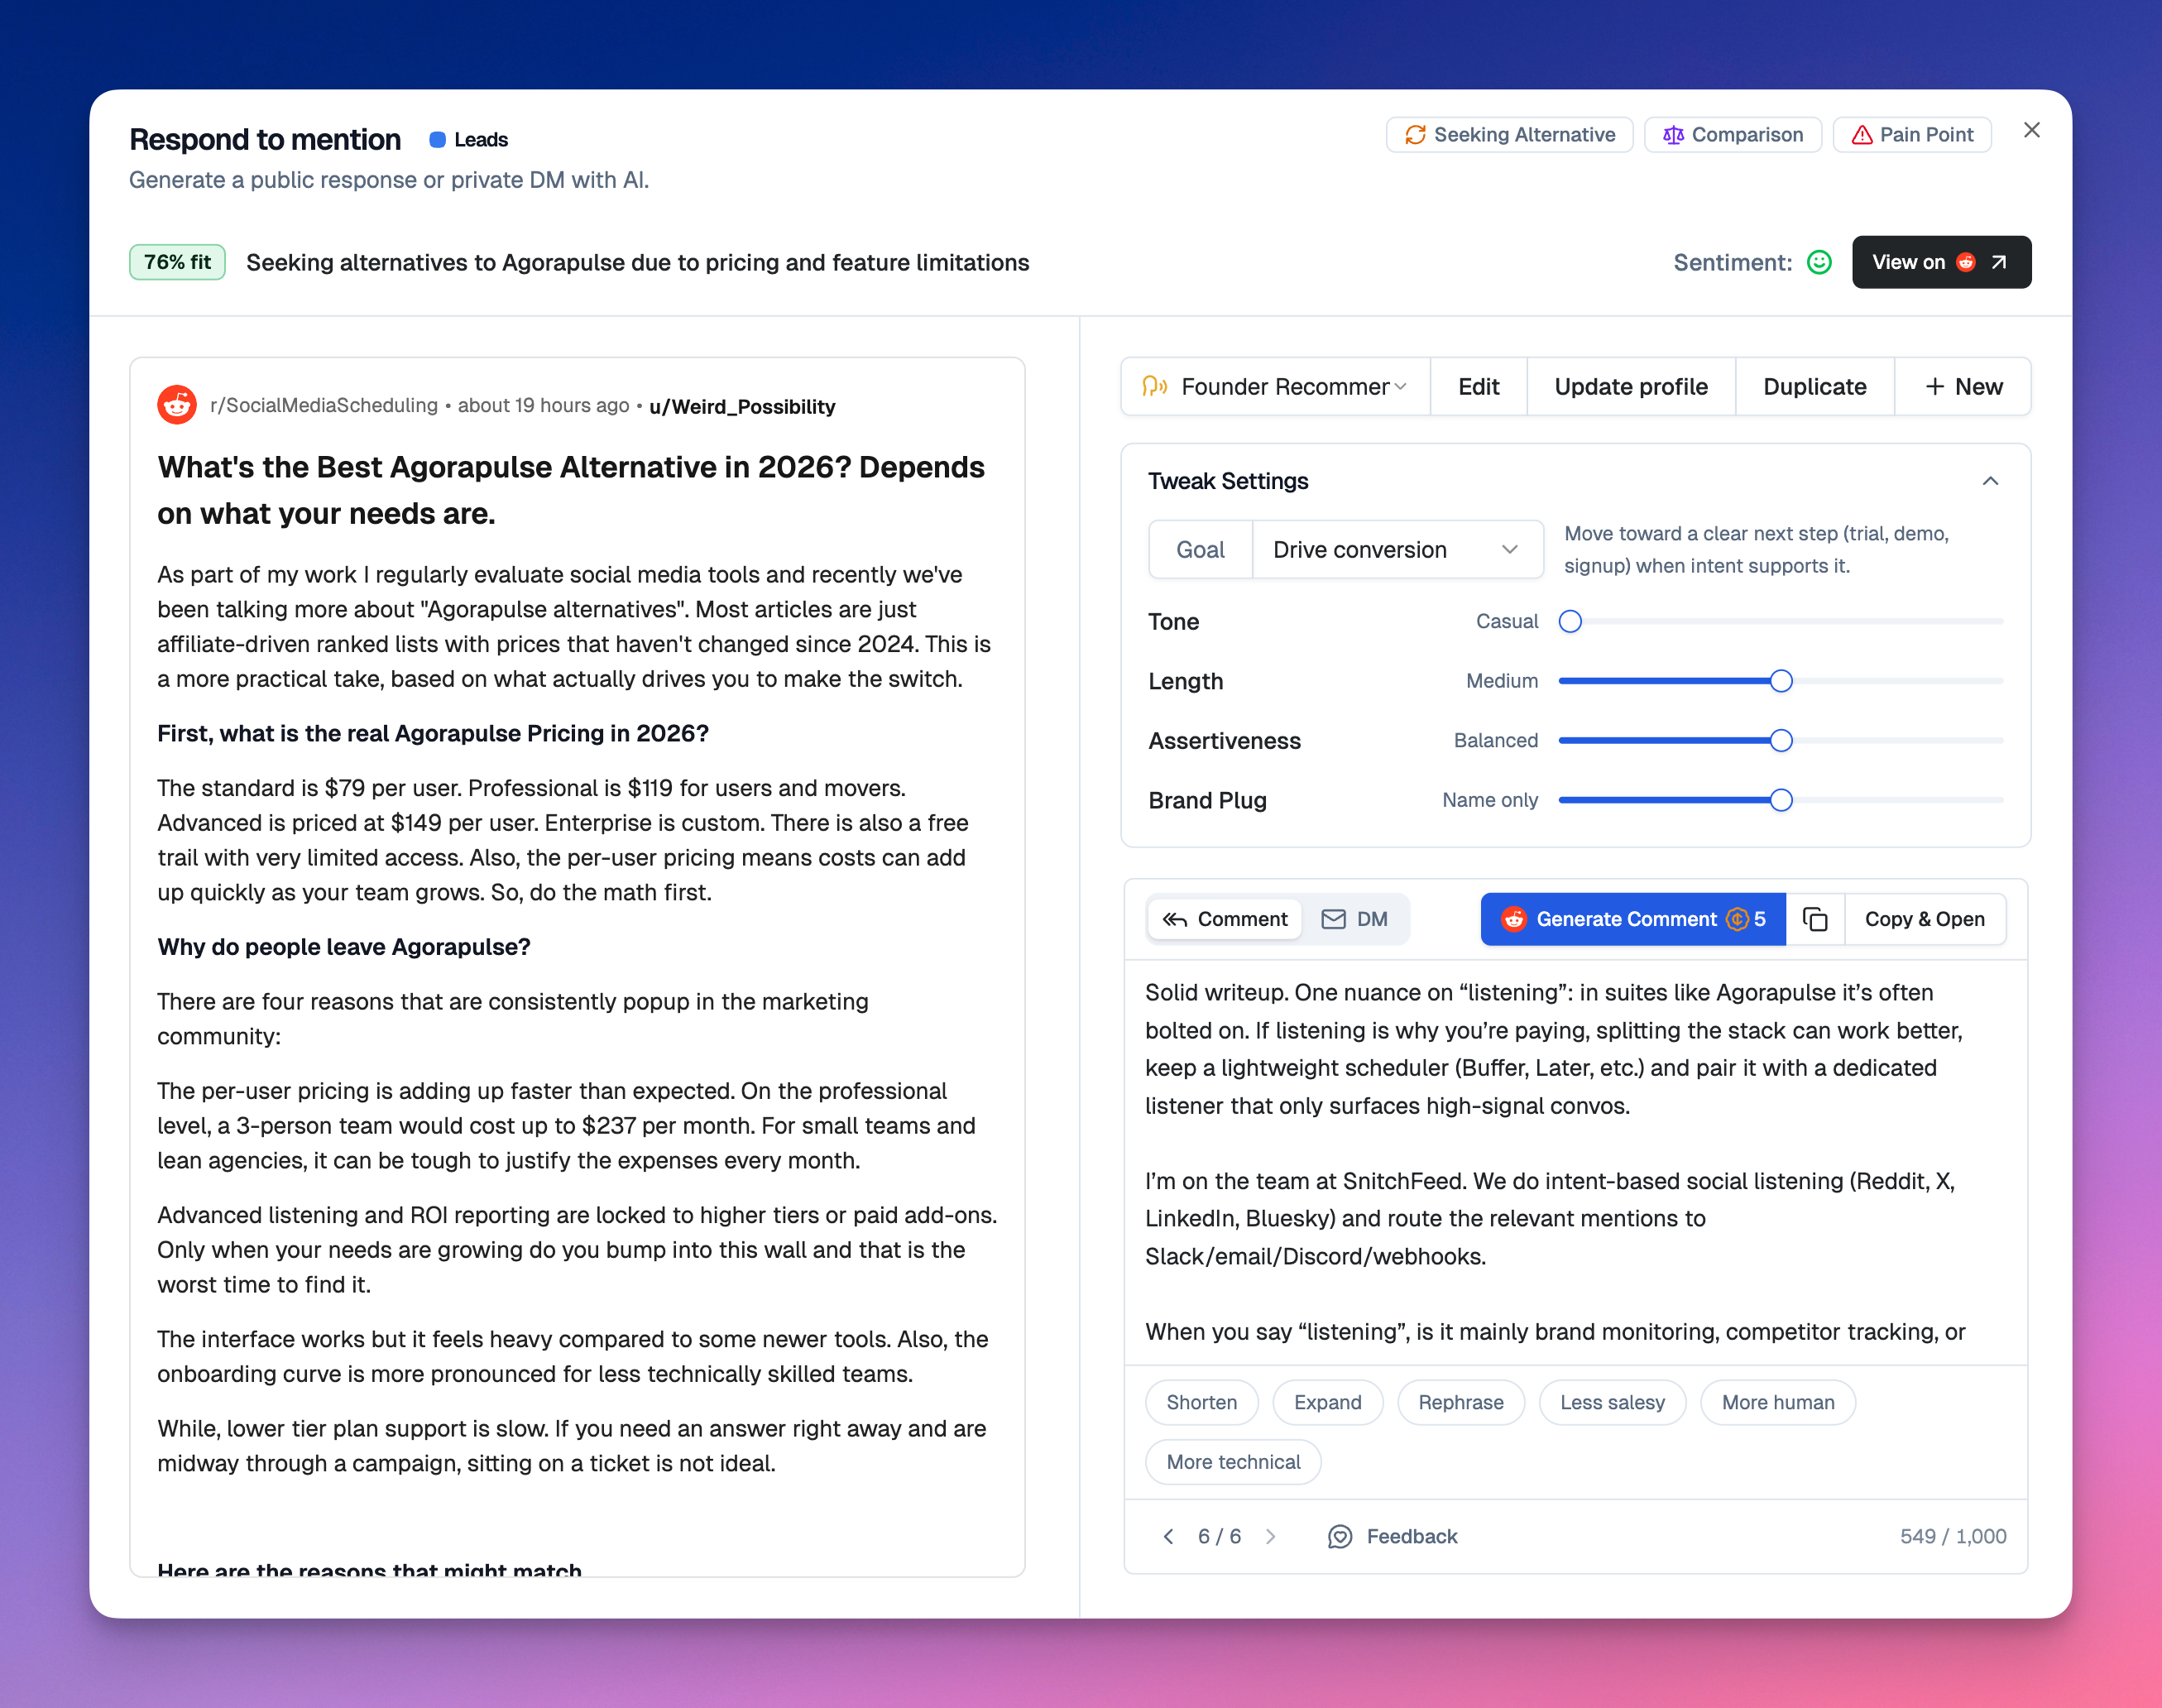
Task: Click the Expand chip
Action: [1327, 1402]
